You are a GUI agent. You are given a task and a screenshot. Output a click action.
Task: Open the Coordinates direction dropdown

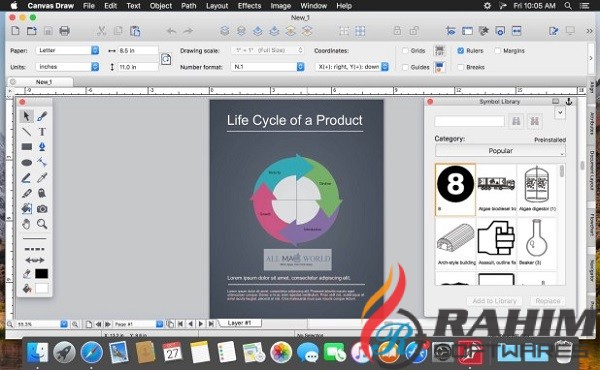[x=352, y=67]
